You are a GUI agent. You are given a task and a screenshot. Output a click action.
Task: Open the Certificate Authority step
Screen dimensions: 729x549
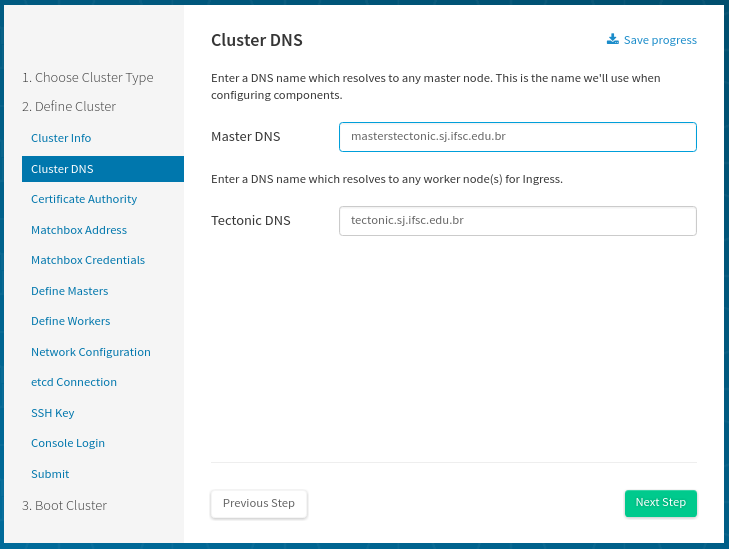[x=84, y=199]
